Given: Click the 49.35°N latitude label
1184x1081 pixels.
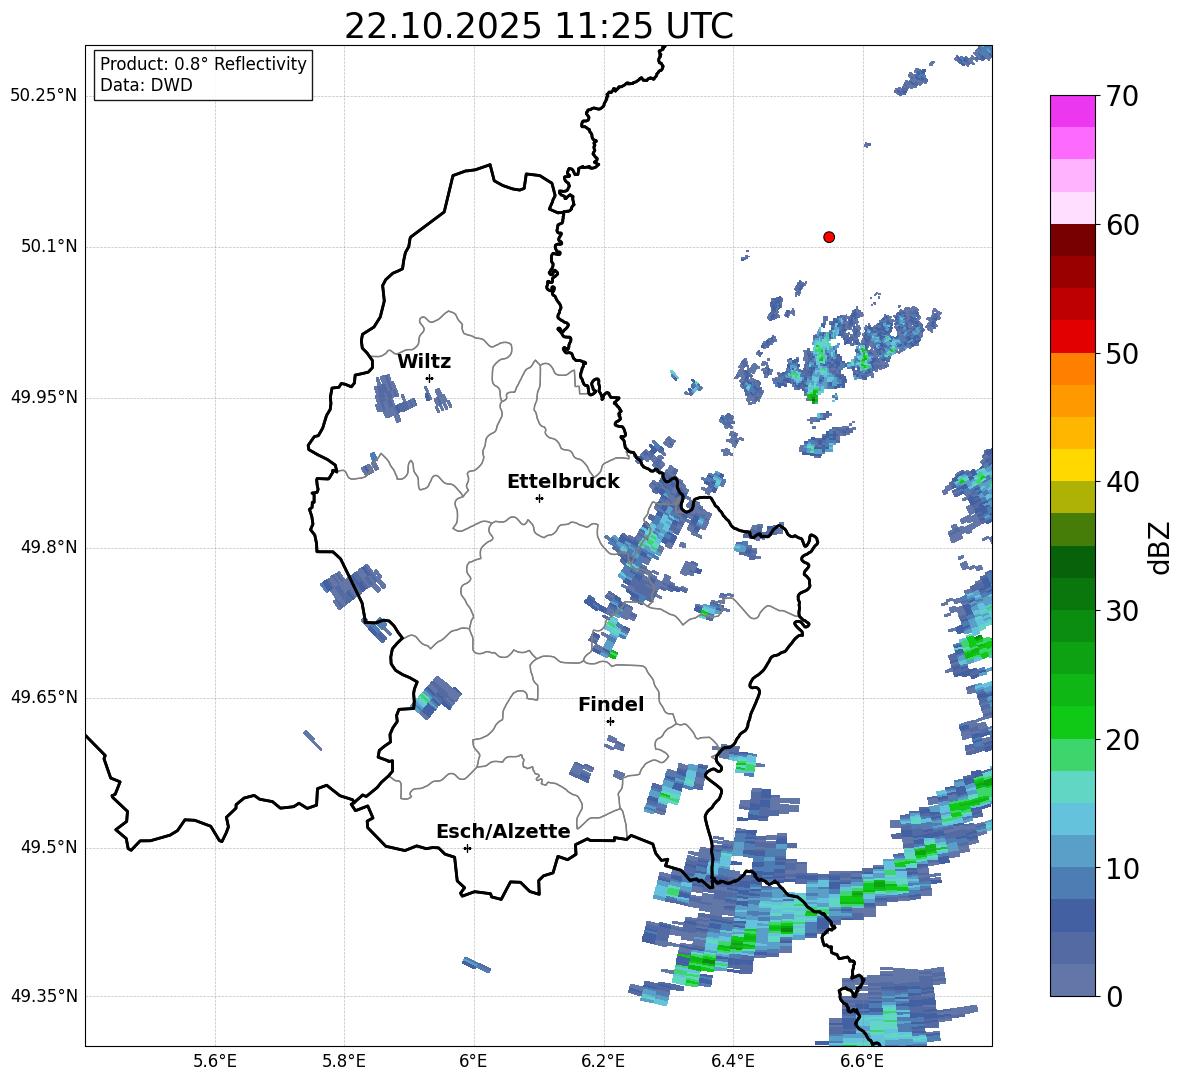Looking at the screenshot, I should [x=44, y=996].
